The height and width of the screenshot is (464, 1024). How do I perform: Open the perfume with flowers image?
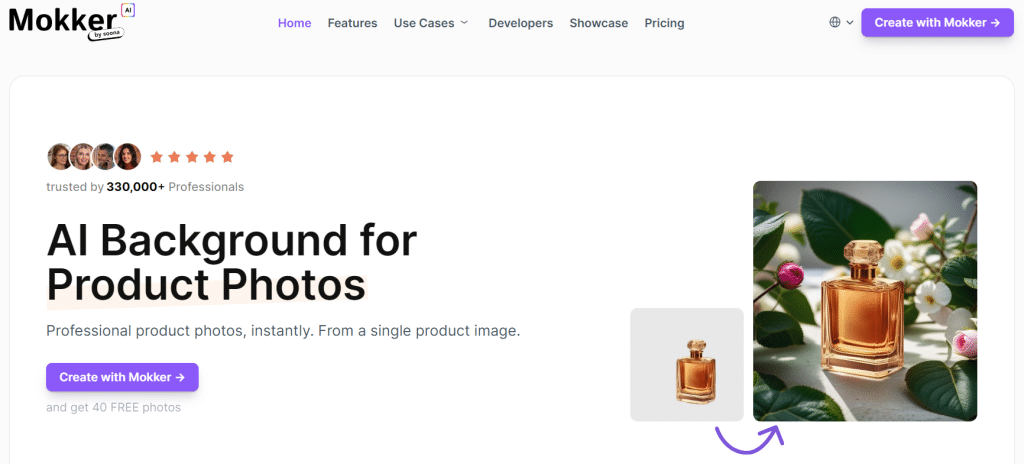(865, 301)
